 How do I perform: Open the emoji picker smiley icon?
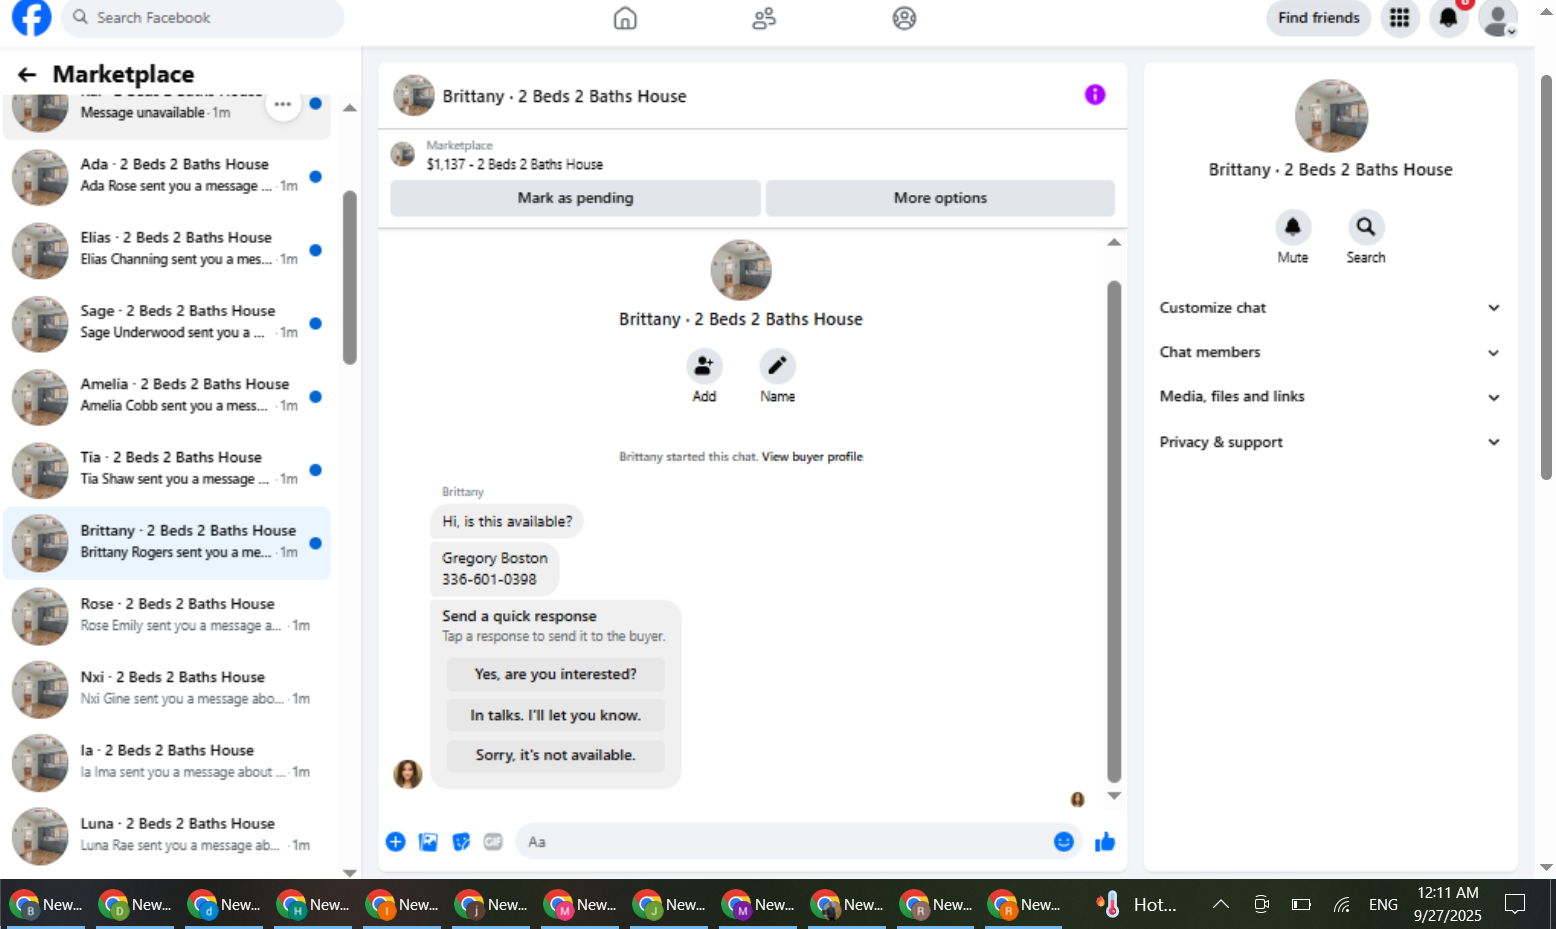[x=1064, y=842]
